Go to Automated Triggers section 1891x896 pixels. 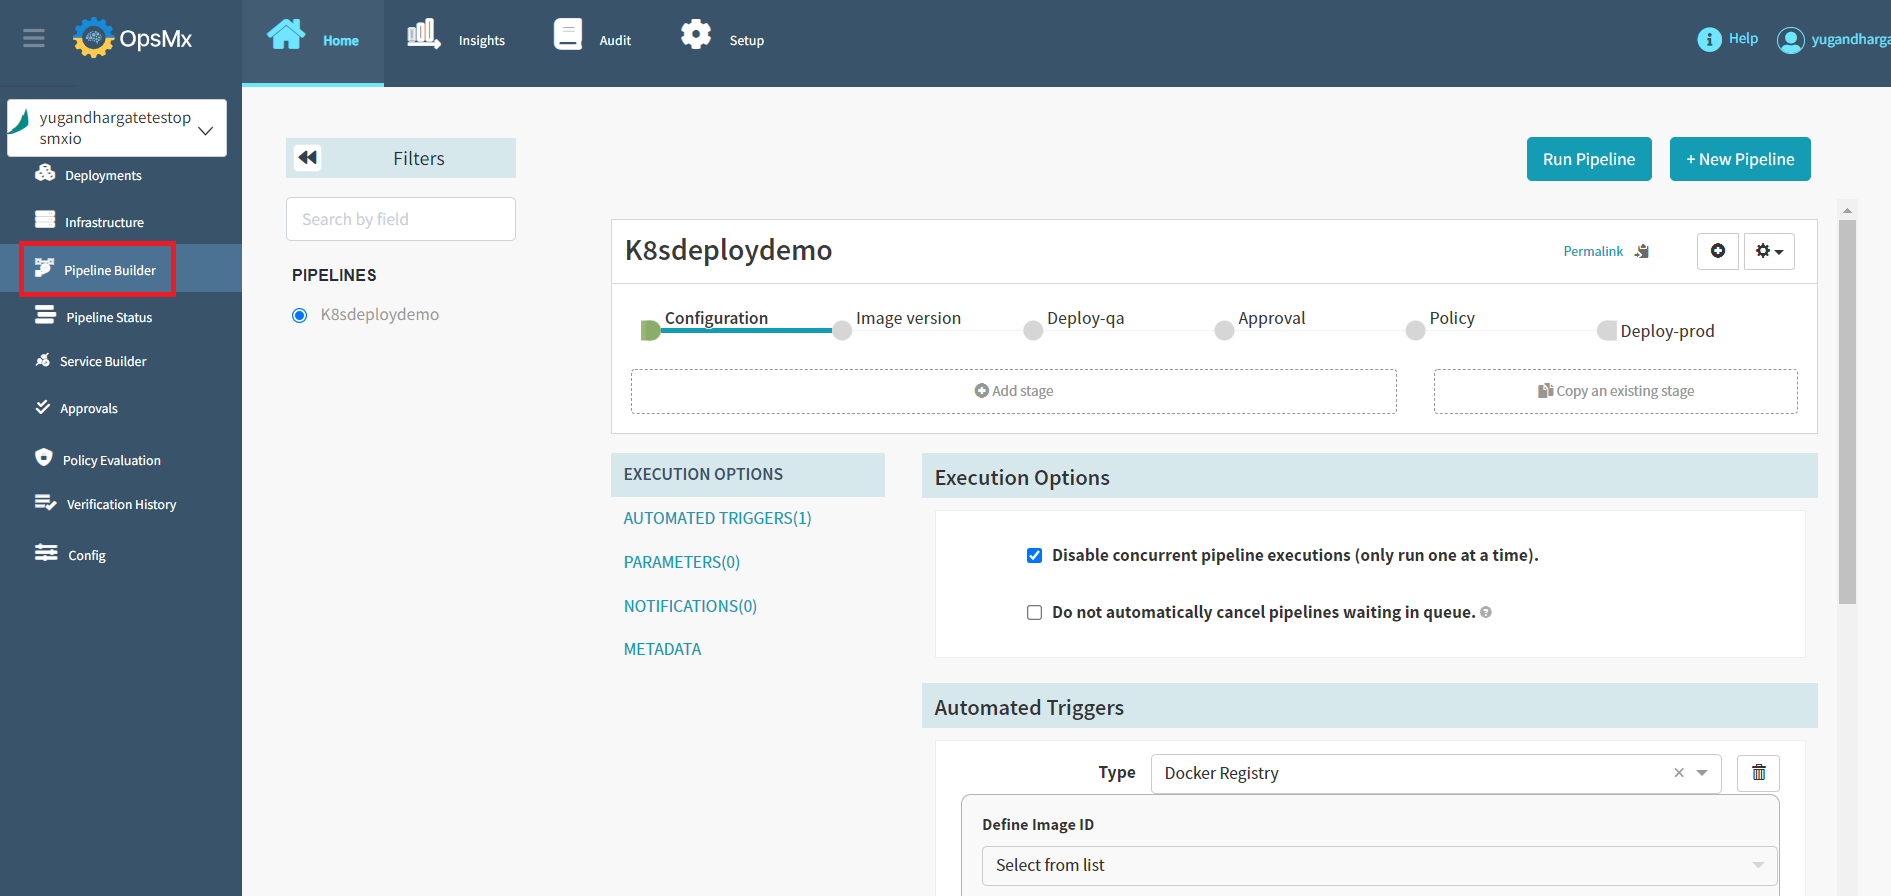coord(717,518)
